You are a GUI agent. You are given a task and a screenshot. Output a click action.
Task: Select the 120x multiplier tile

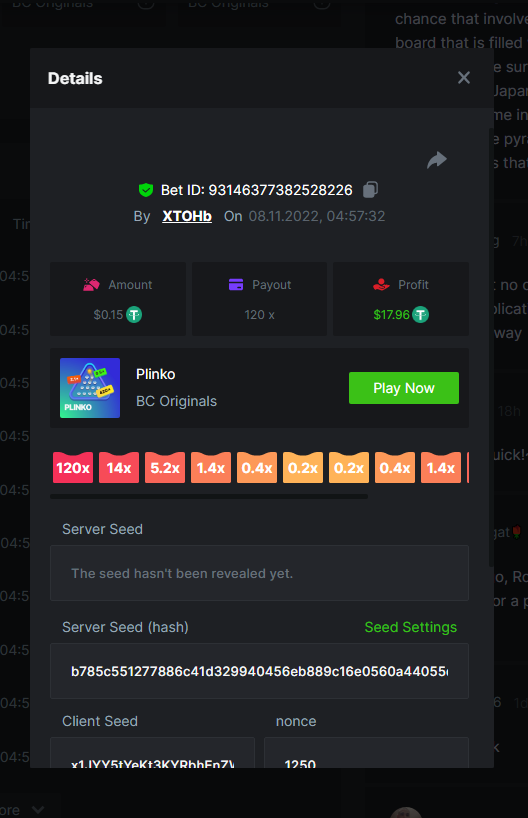73,467
